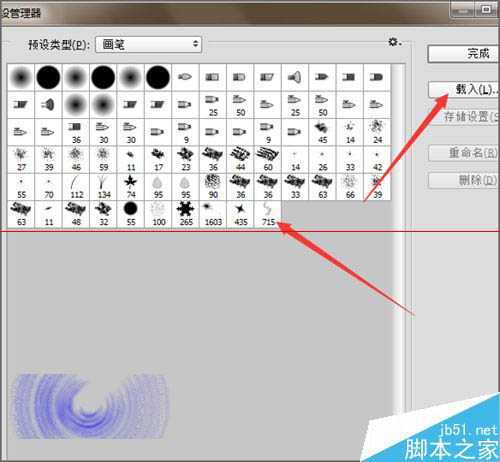Select the brush preset labeled 44
Screen dimensions: 500x462
coord(240,160)
